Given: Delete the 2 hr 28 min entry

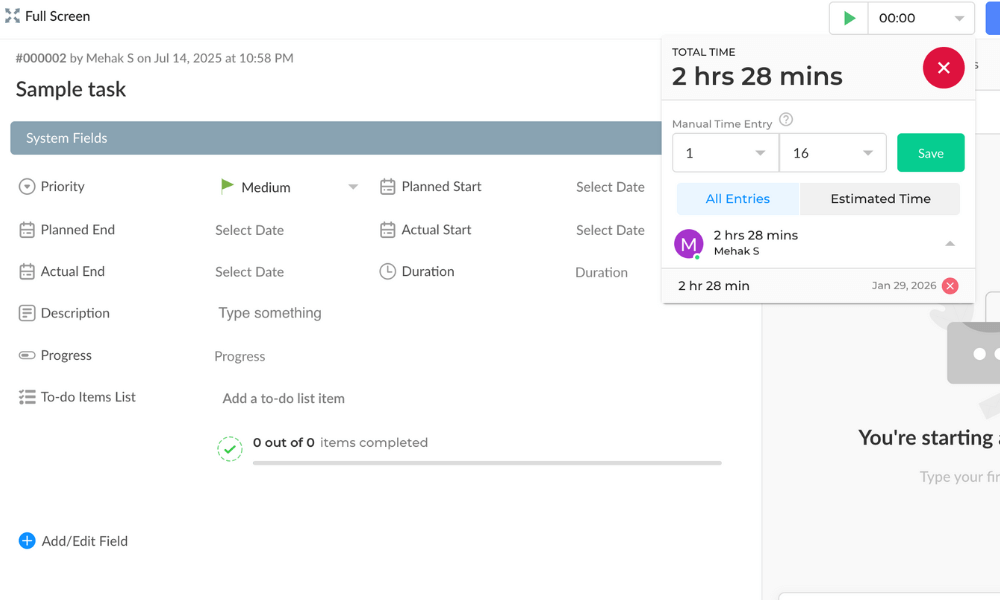Looking at the screenshot, I should pyautogui.click(x=950, y=286).
